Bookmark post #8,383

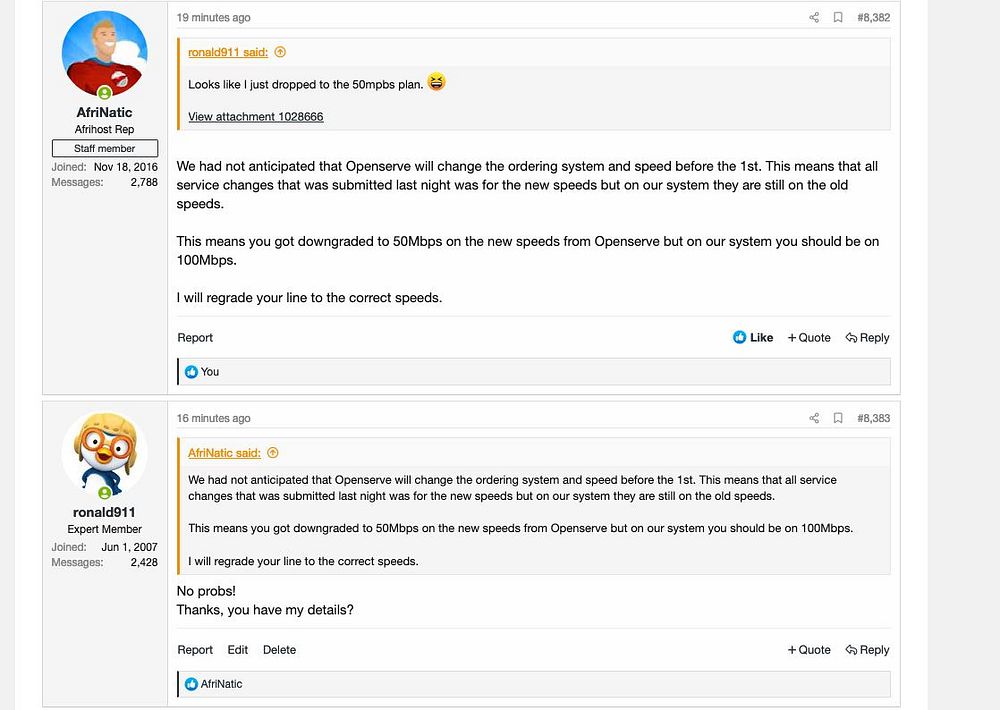(x=838, y=418)
